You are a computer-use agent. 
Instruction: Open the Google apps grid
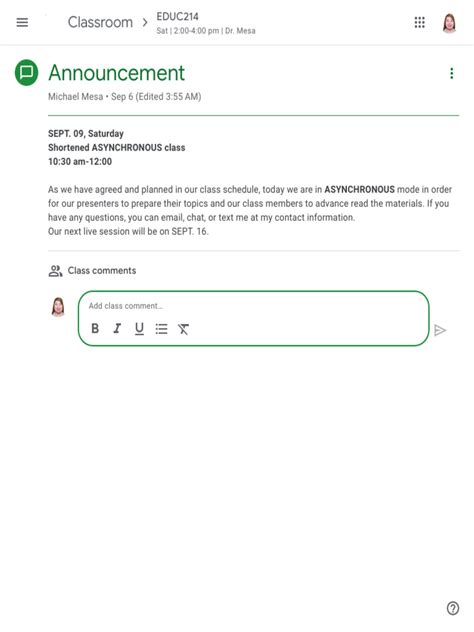[420, 22]
